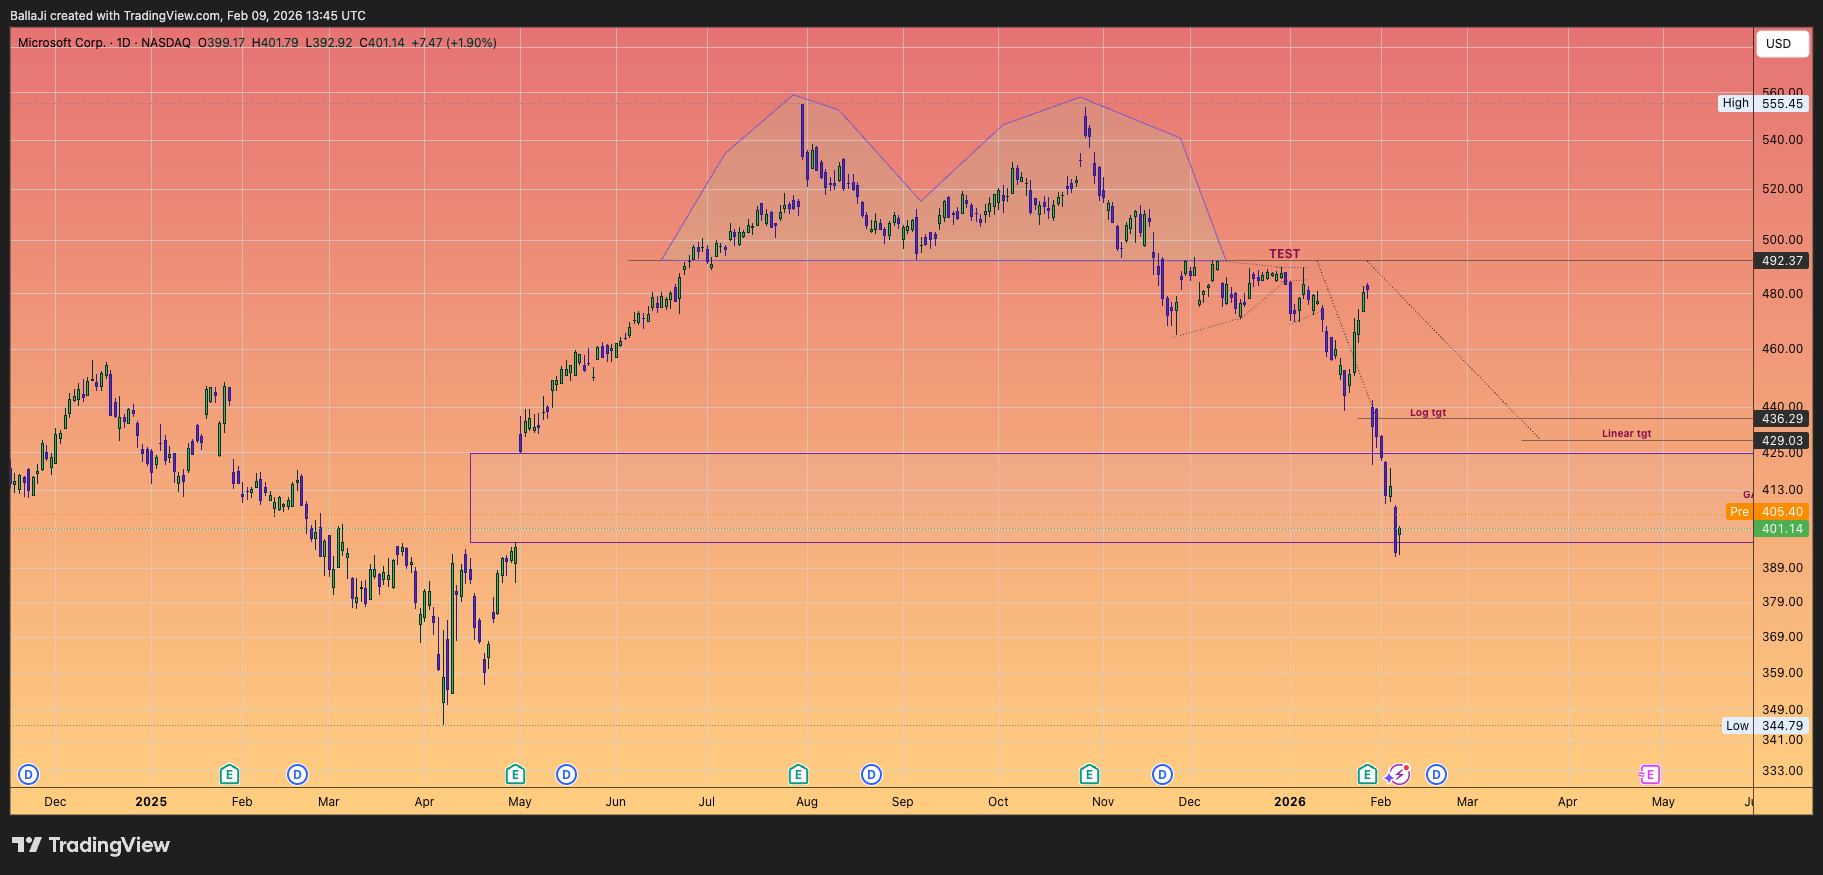Click the 436.29 price label

[1782, 419]
